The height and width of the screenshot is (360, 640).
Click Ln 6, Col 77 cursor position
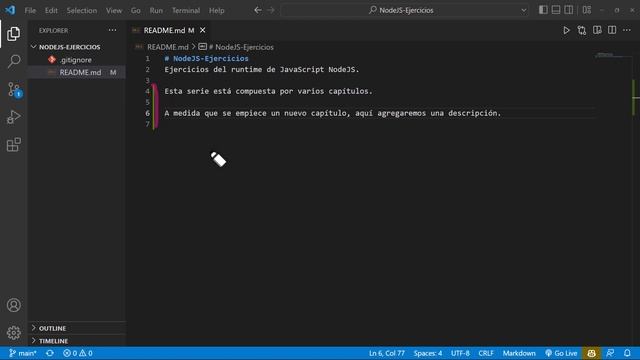click(x=387, y=353)
